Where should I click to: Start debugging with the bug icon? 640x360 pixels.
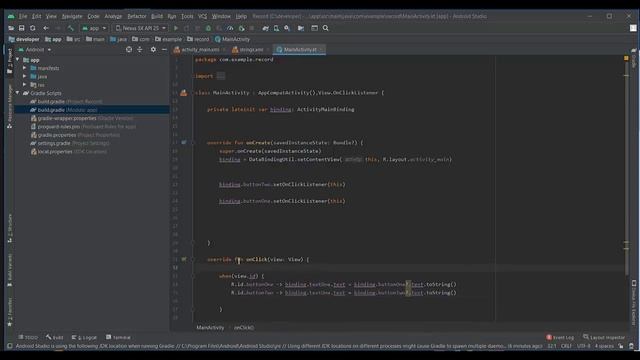tap(208, 28)
